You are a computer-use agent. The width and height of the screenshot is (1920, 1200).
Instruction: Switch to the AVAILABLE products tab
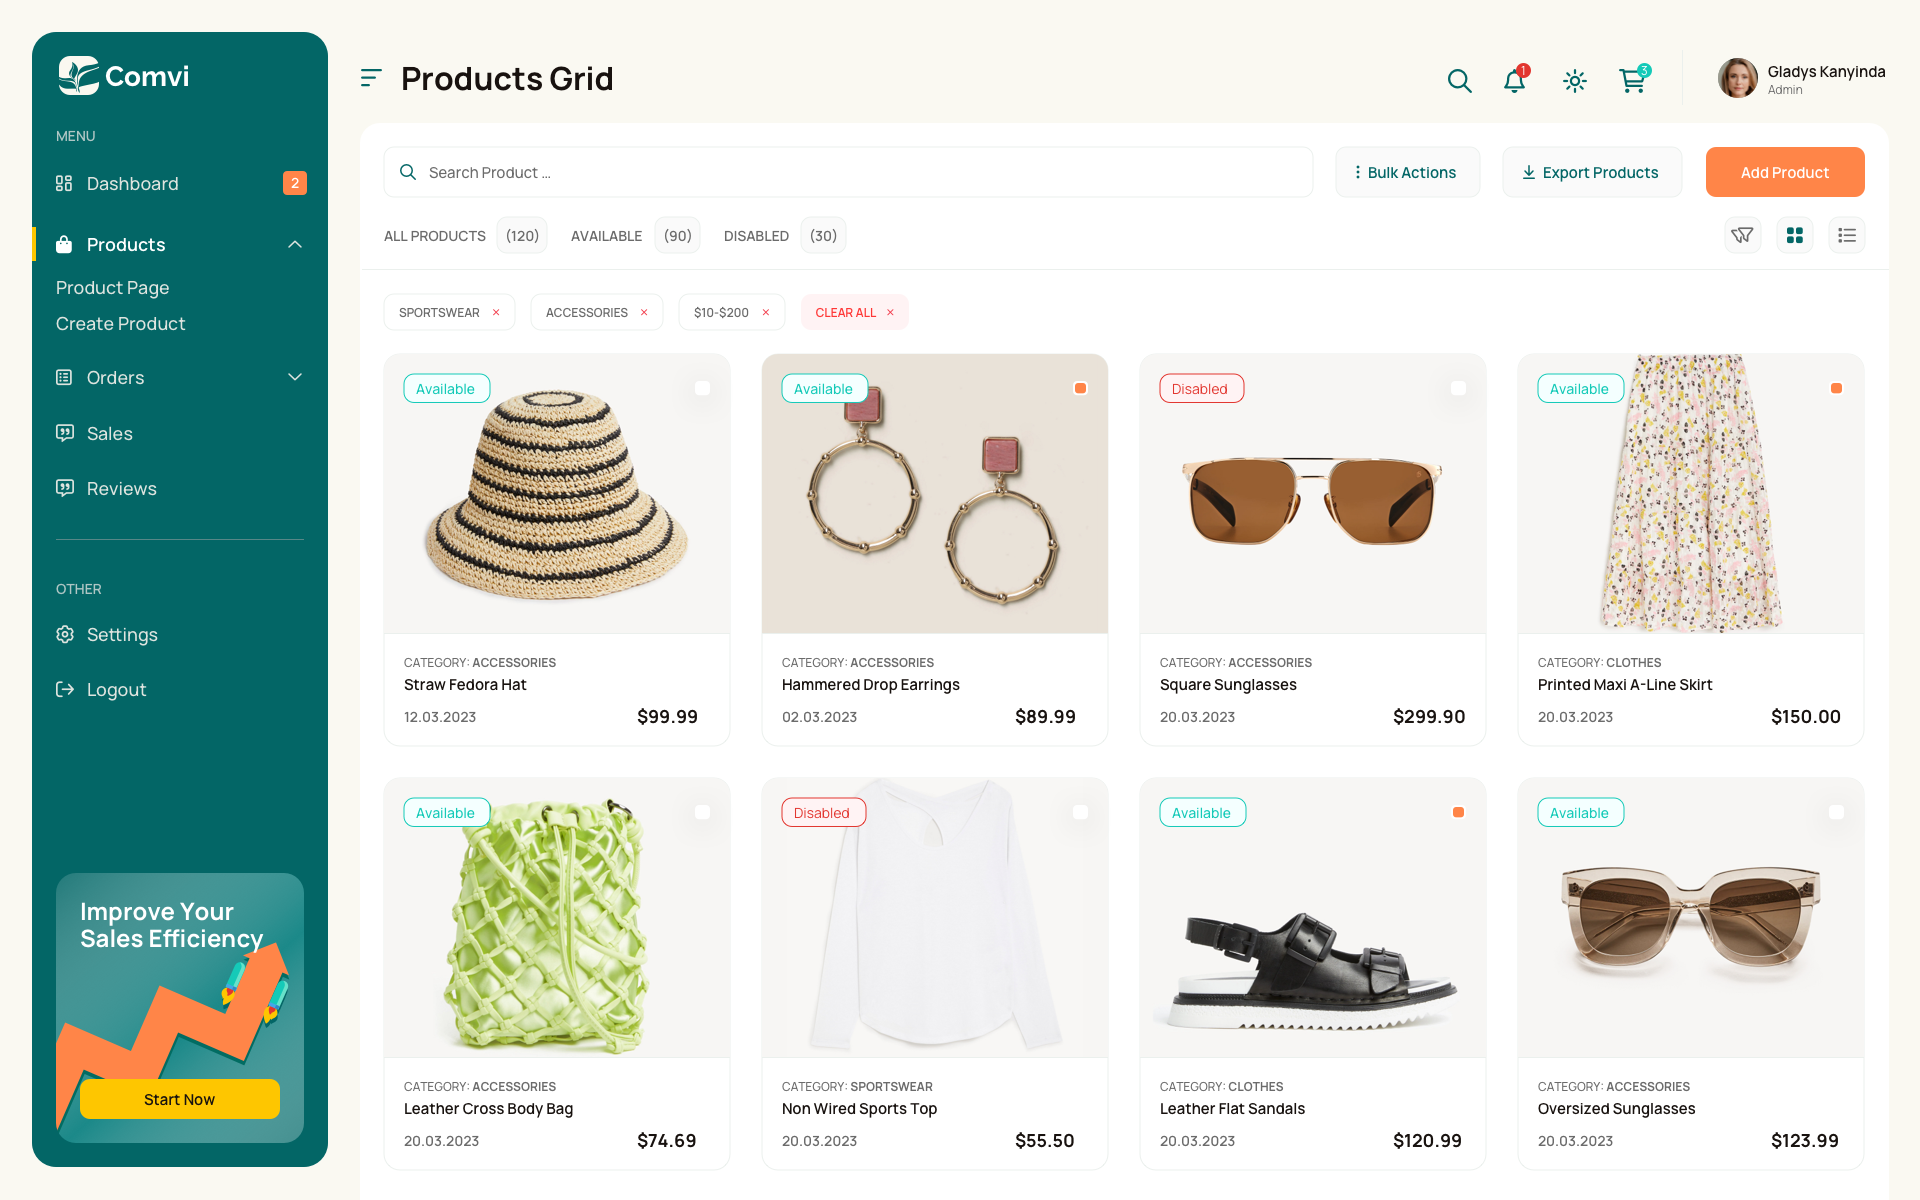point(606,235)
